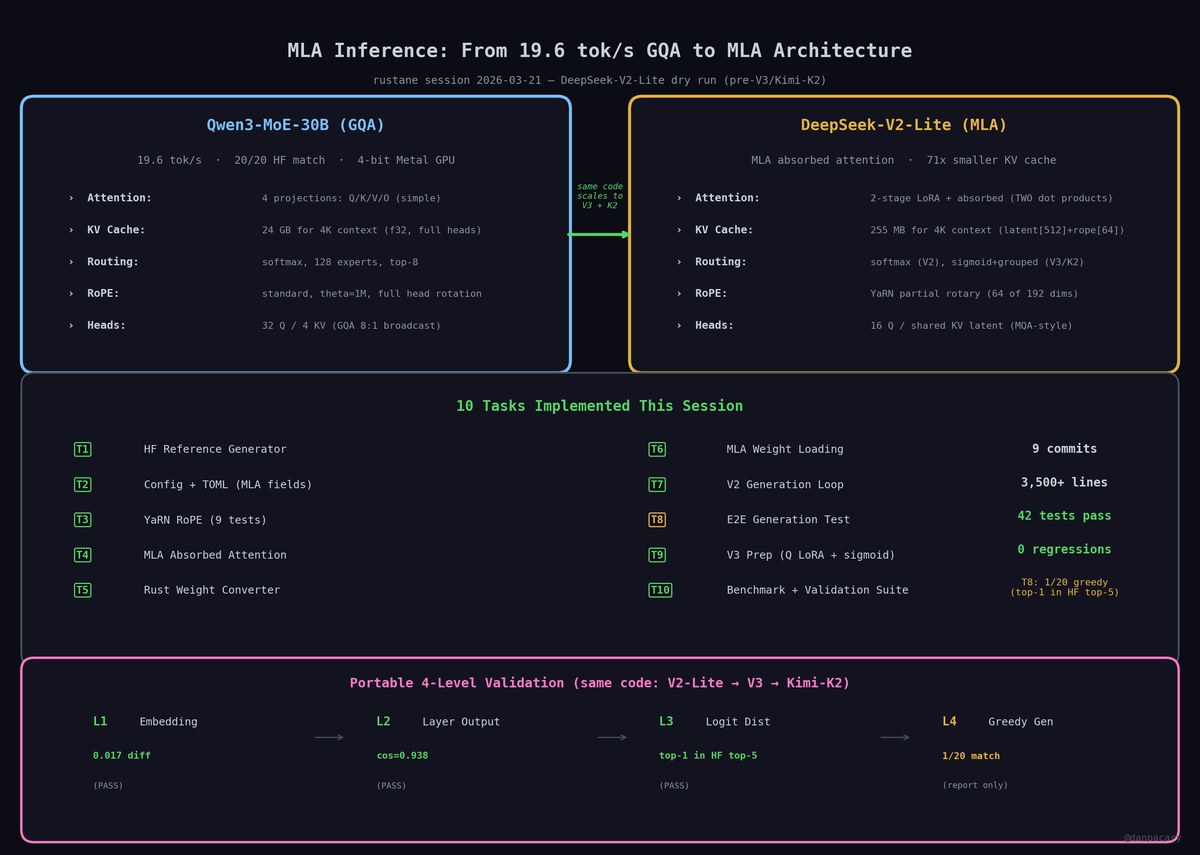This screenshot has height=855, width=1200.
Task: Click the T10 badge beside Benchmark + Validation Suite
Action: [x=660, y=590]
